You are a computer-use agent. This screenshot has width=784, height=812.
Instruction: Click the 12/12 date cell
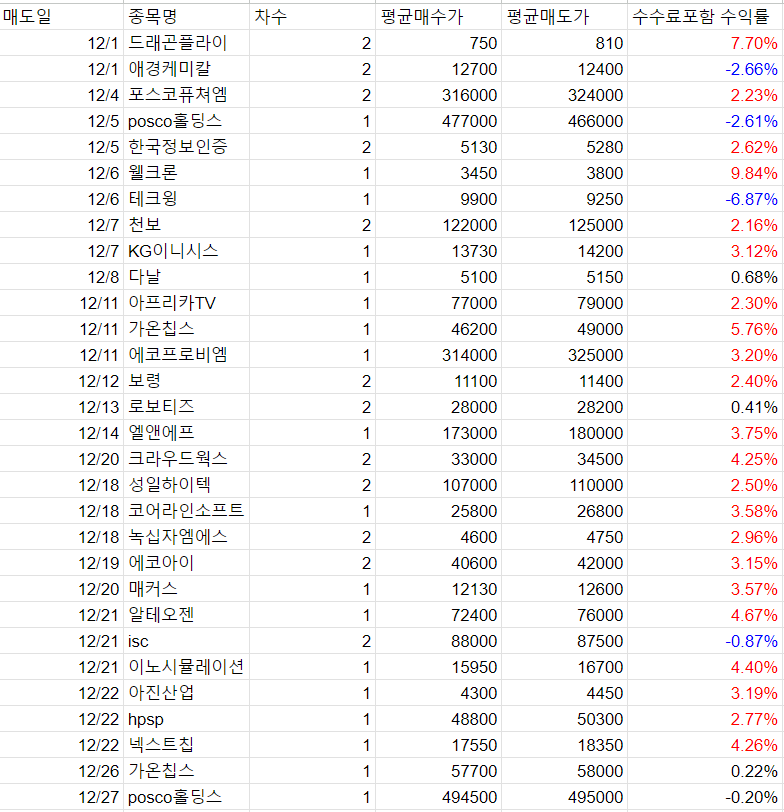click(x=62, y=381)
